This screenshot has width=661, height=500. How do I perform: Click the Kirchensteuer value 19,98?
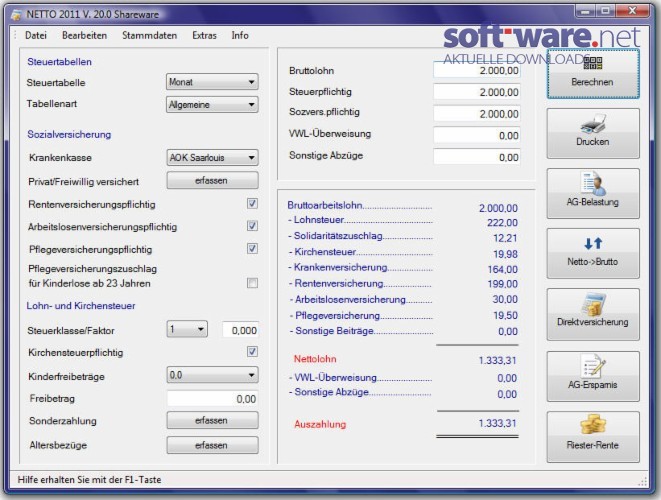[x=505, y=254]
